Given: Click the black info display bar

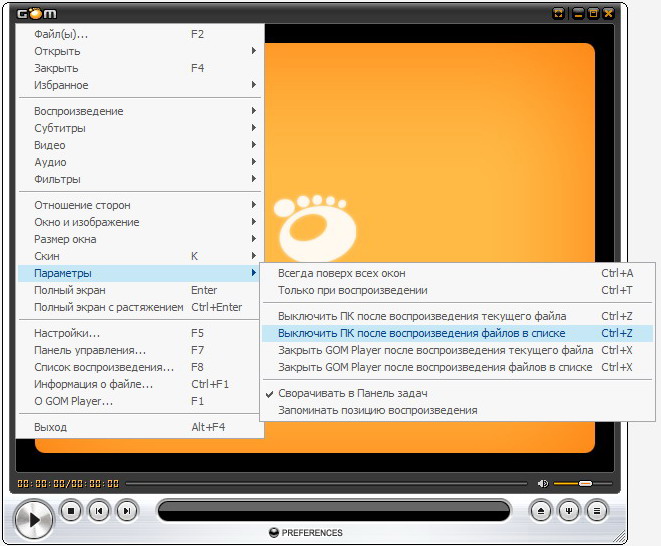Looking at the screenshot, I should pyautogui.click(x=333, y=511).
